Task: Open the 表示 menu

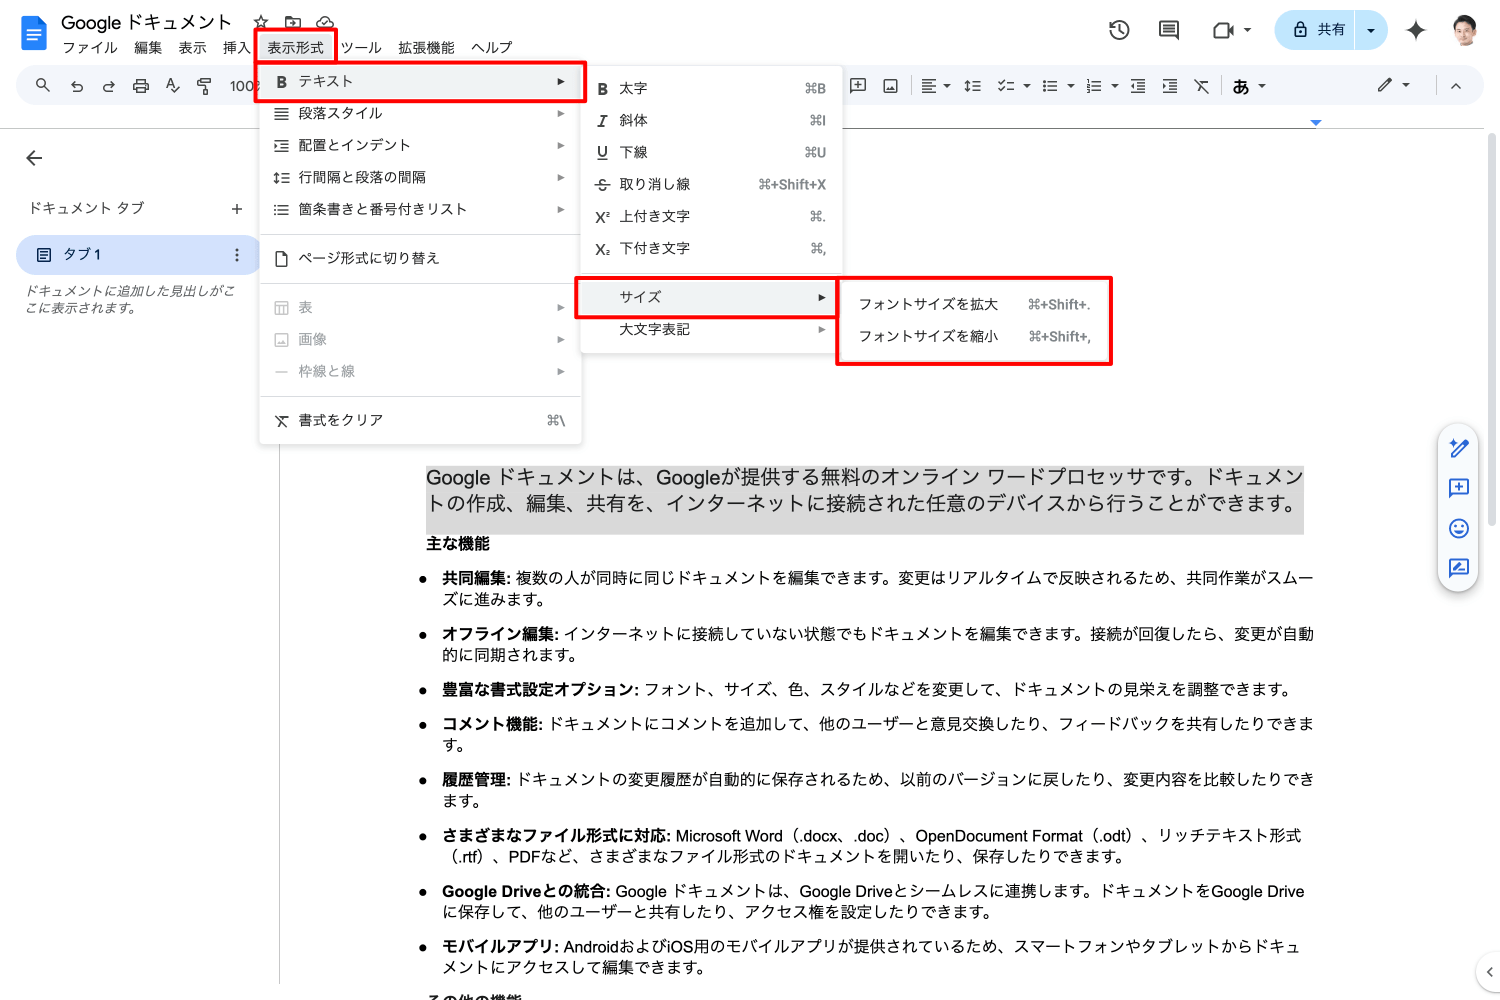Action: click(192, 47)
